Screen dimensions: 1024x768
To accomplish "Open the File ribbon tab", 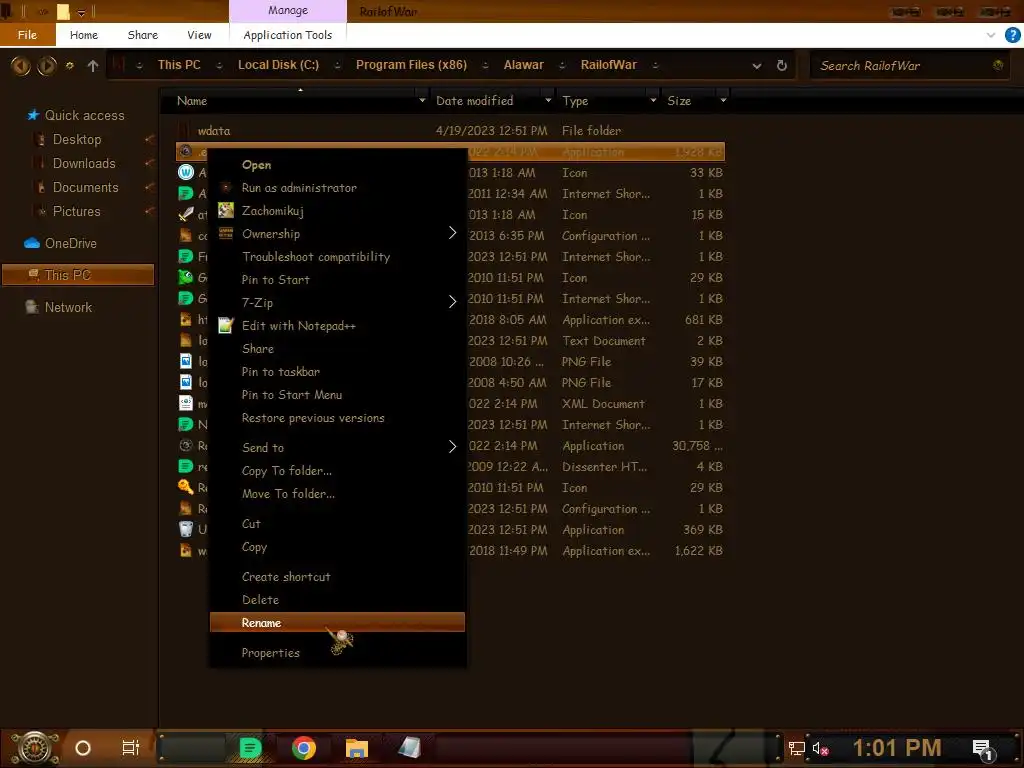I will pos(27,35).
